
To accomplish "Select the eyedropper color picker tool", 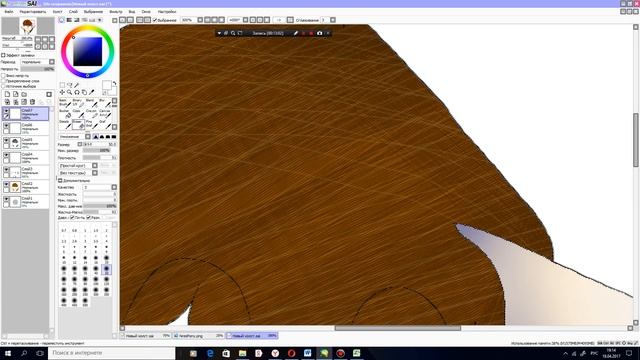I will pos(91,92).
